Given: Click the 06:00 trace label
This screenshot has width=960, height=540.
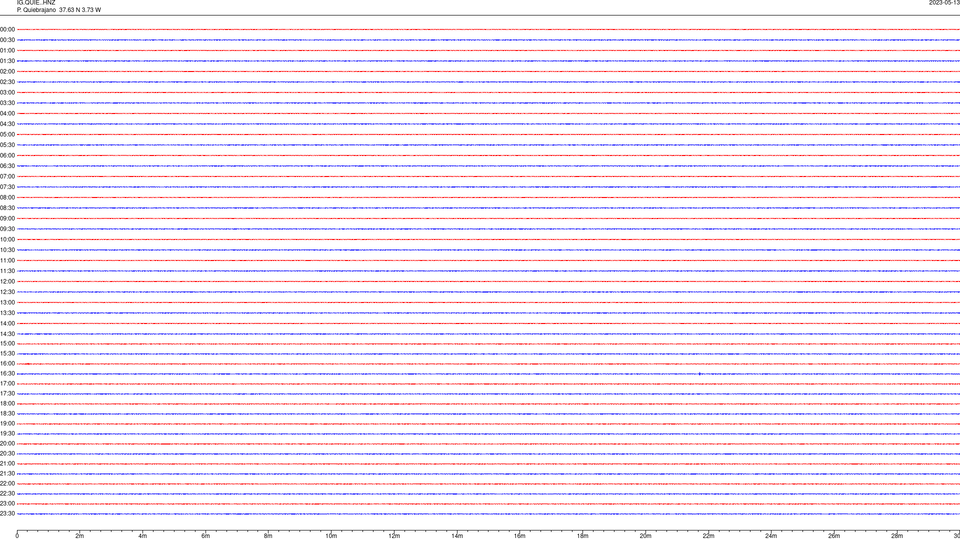Looking at the screenshot, I should tap(7, 156).
